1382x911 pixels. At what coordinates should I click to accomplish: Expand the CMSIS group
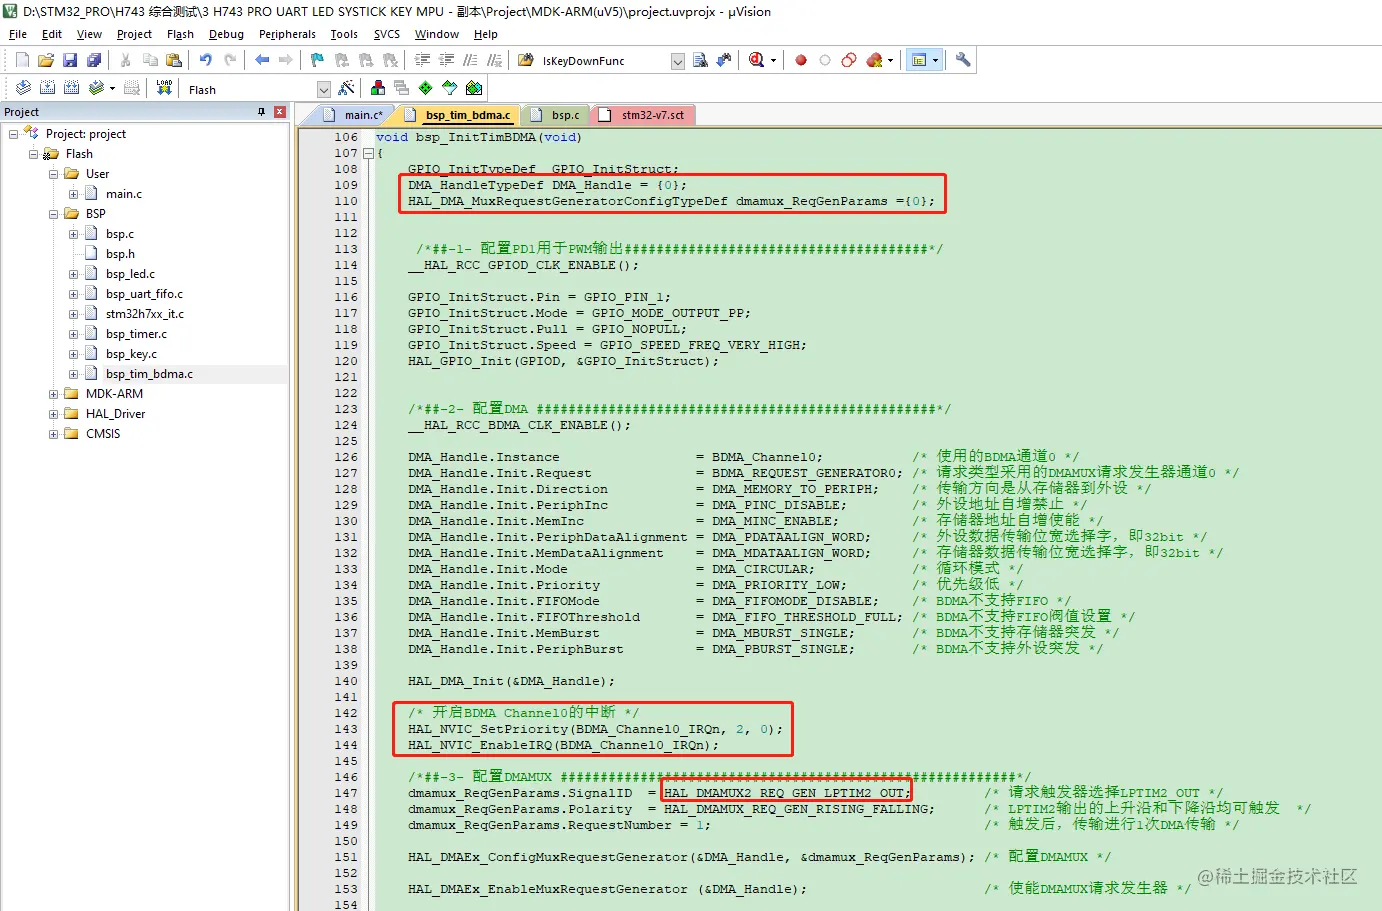click(x=53, y=434)
